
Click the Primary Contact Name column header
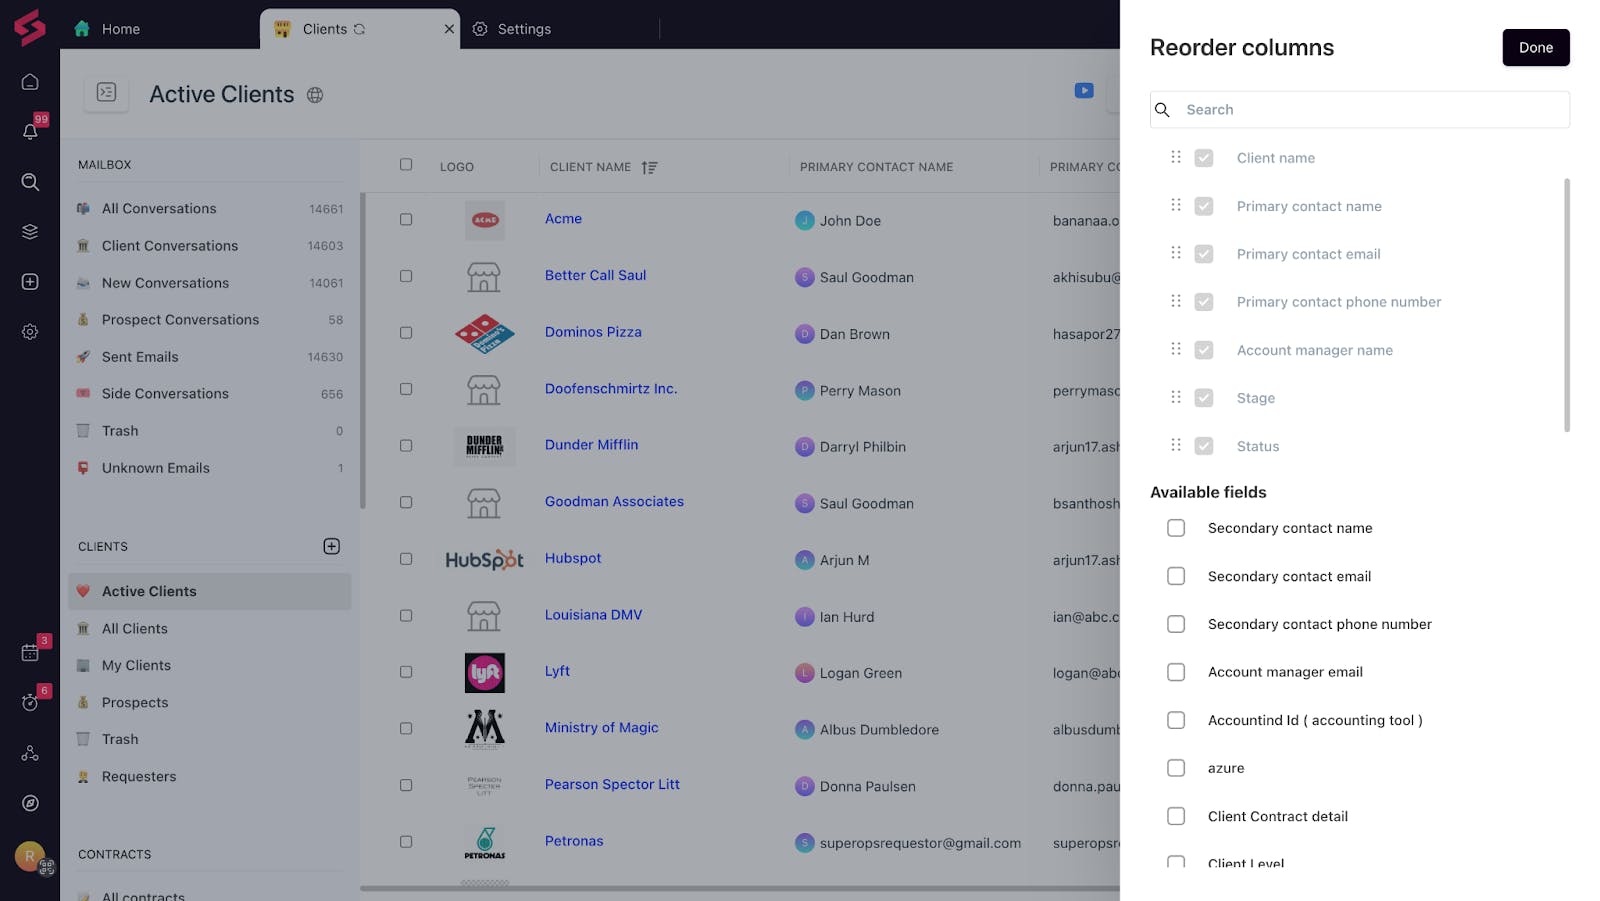[876, 167]
